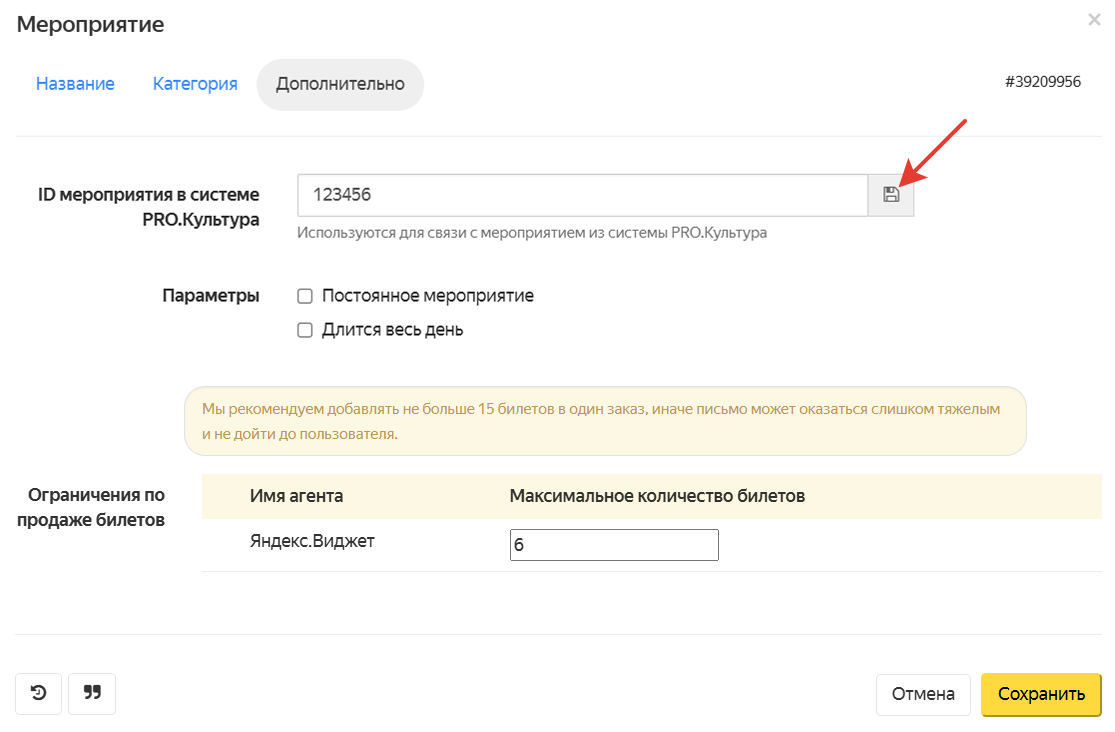Switch to the Название tab
Screen dimensions: 1115x732
pos(75,84)
